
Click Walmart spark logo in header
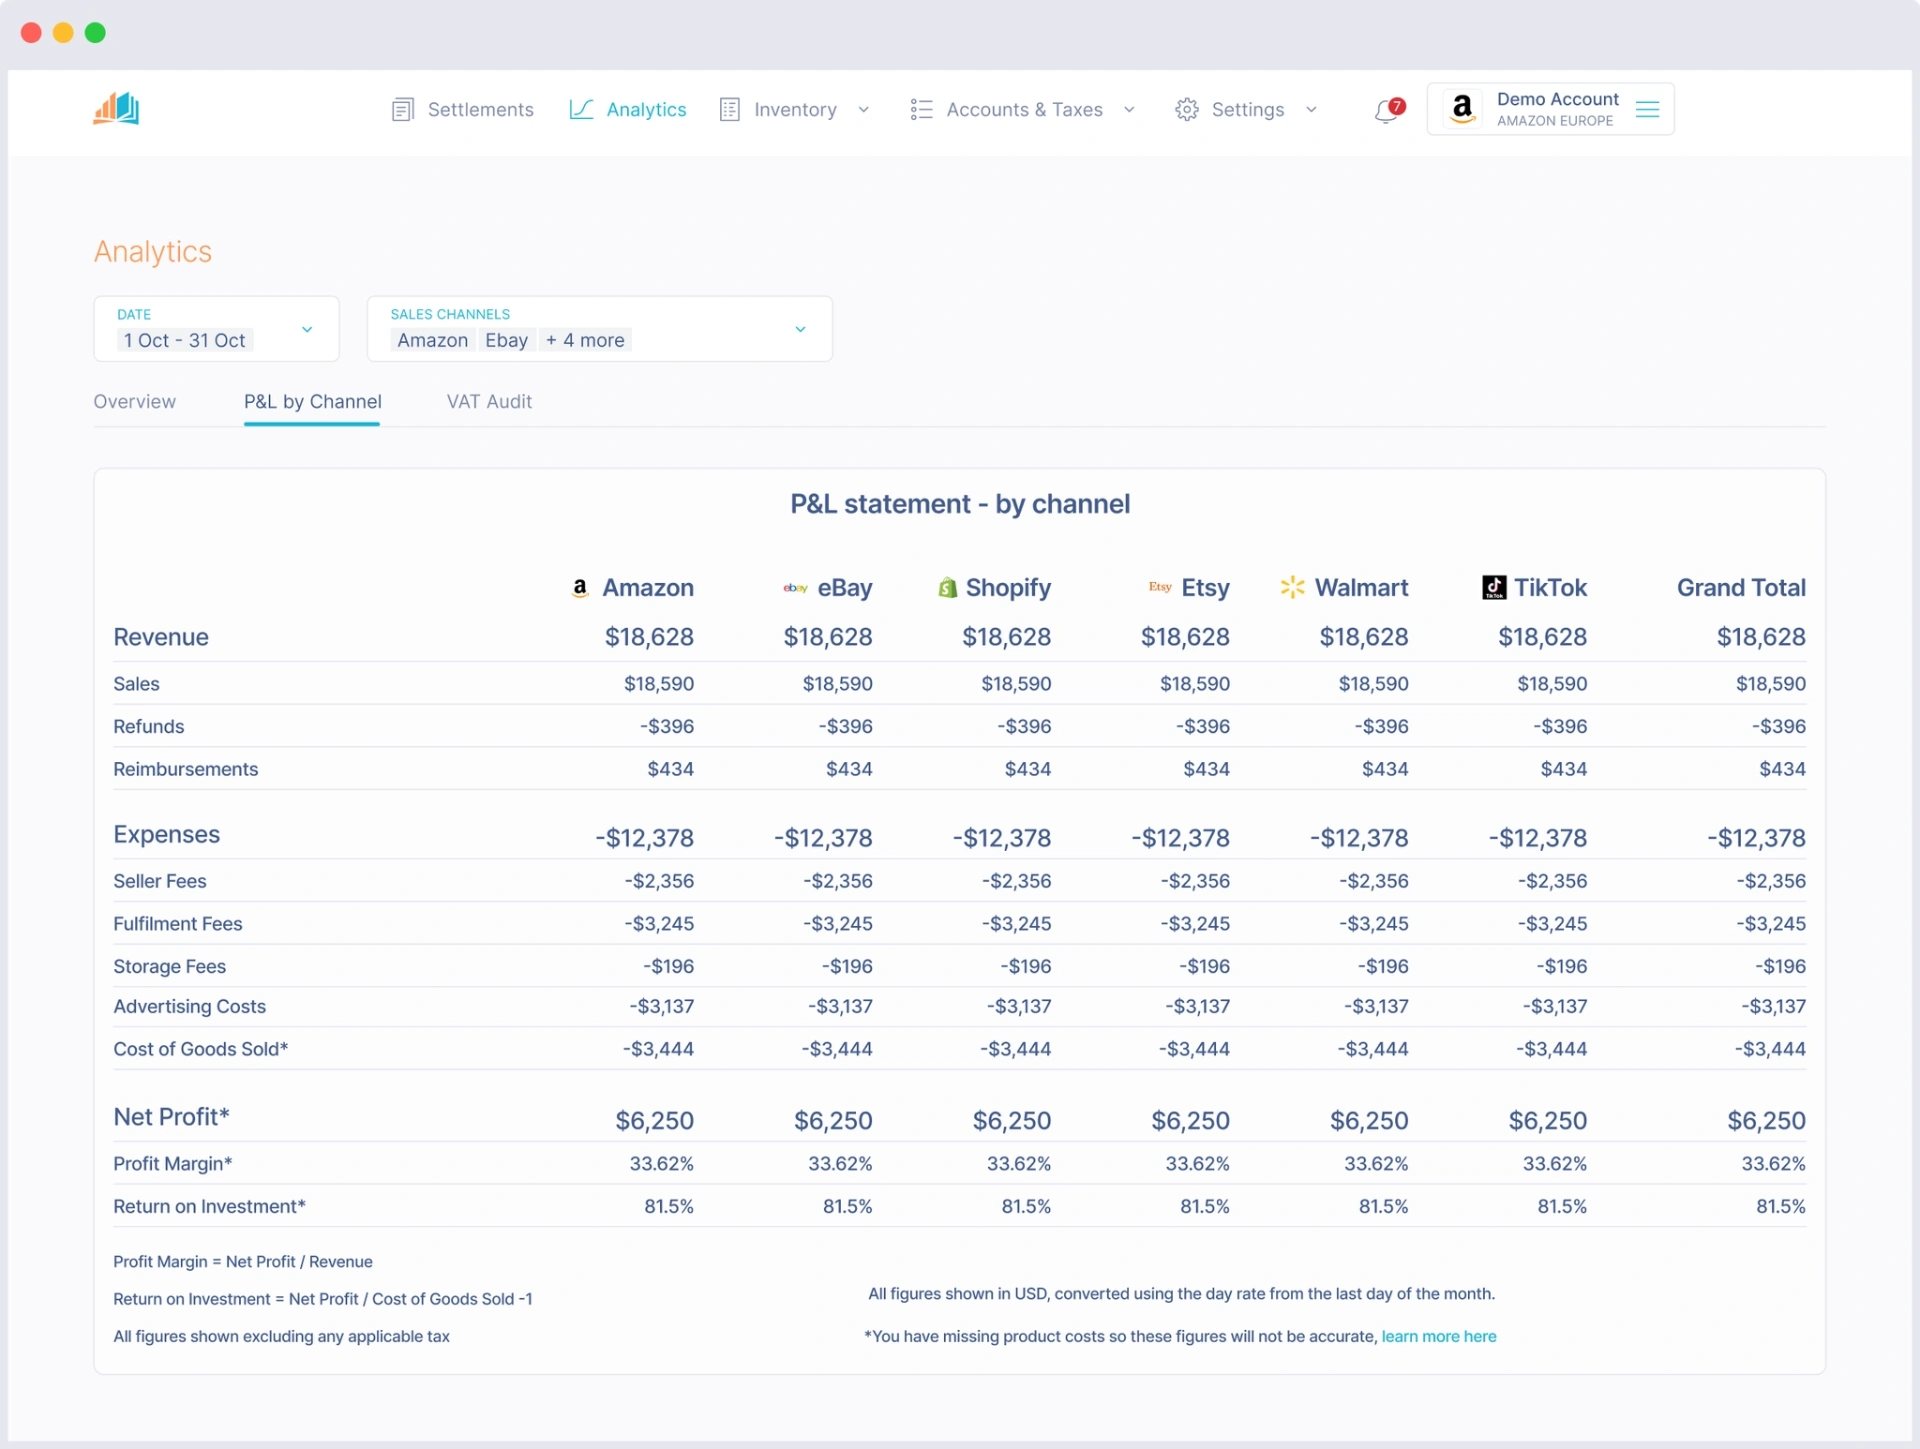coord(1292,587)
